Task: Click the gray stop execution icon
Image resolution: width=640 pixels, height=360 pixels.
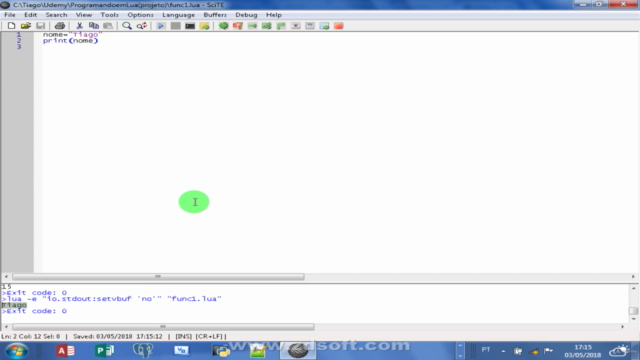Action: coord(176,26)
